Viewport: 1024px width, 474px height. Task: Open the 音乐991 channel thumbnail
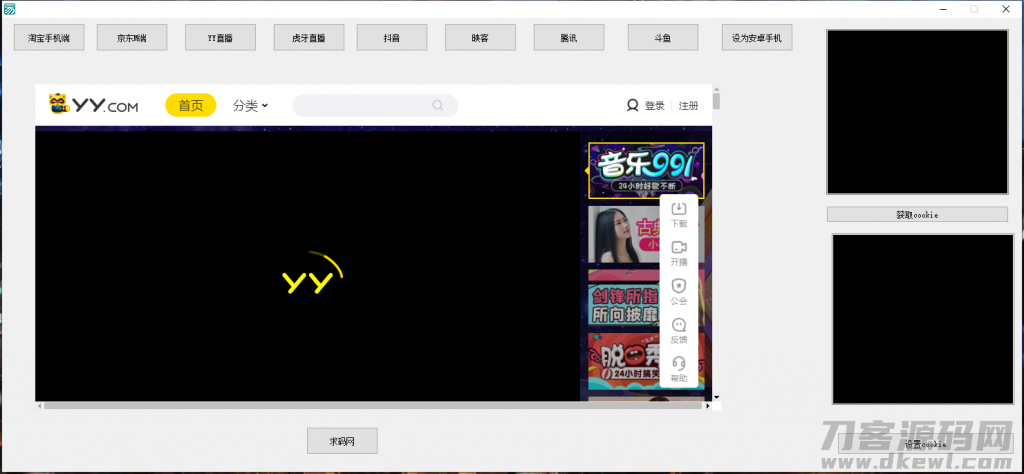click(646, 170)
